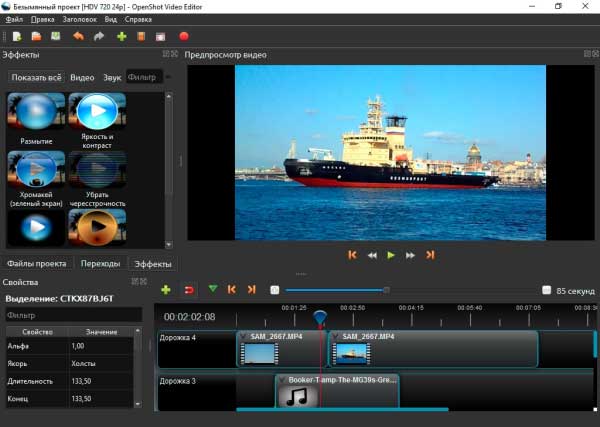This screenshot has width=600, height=427.
Task: Click the Open Project folder icon
Action: pos(36,37)
